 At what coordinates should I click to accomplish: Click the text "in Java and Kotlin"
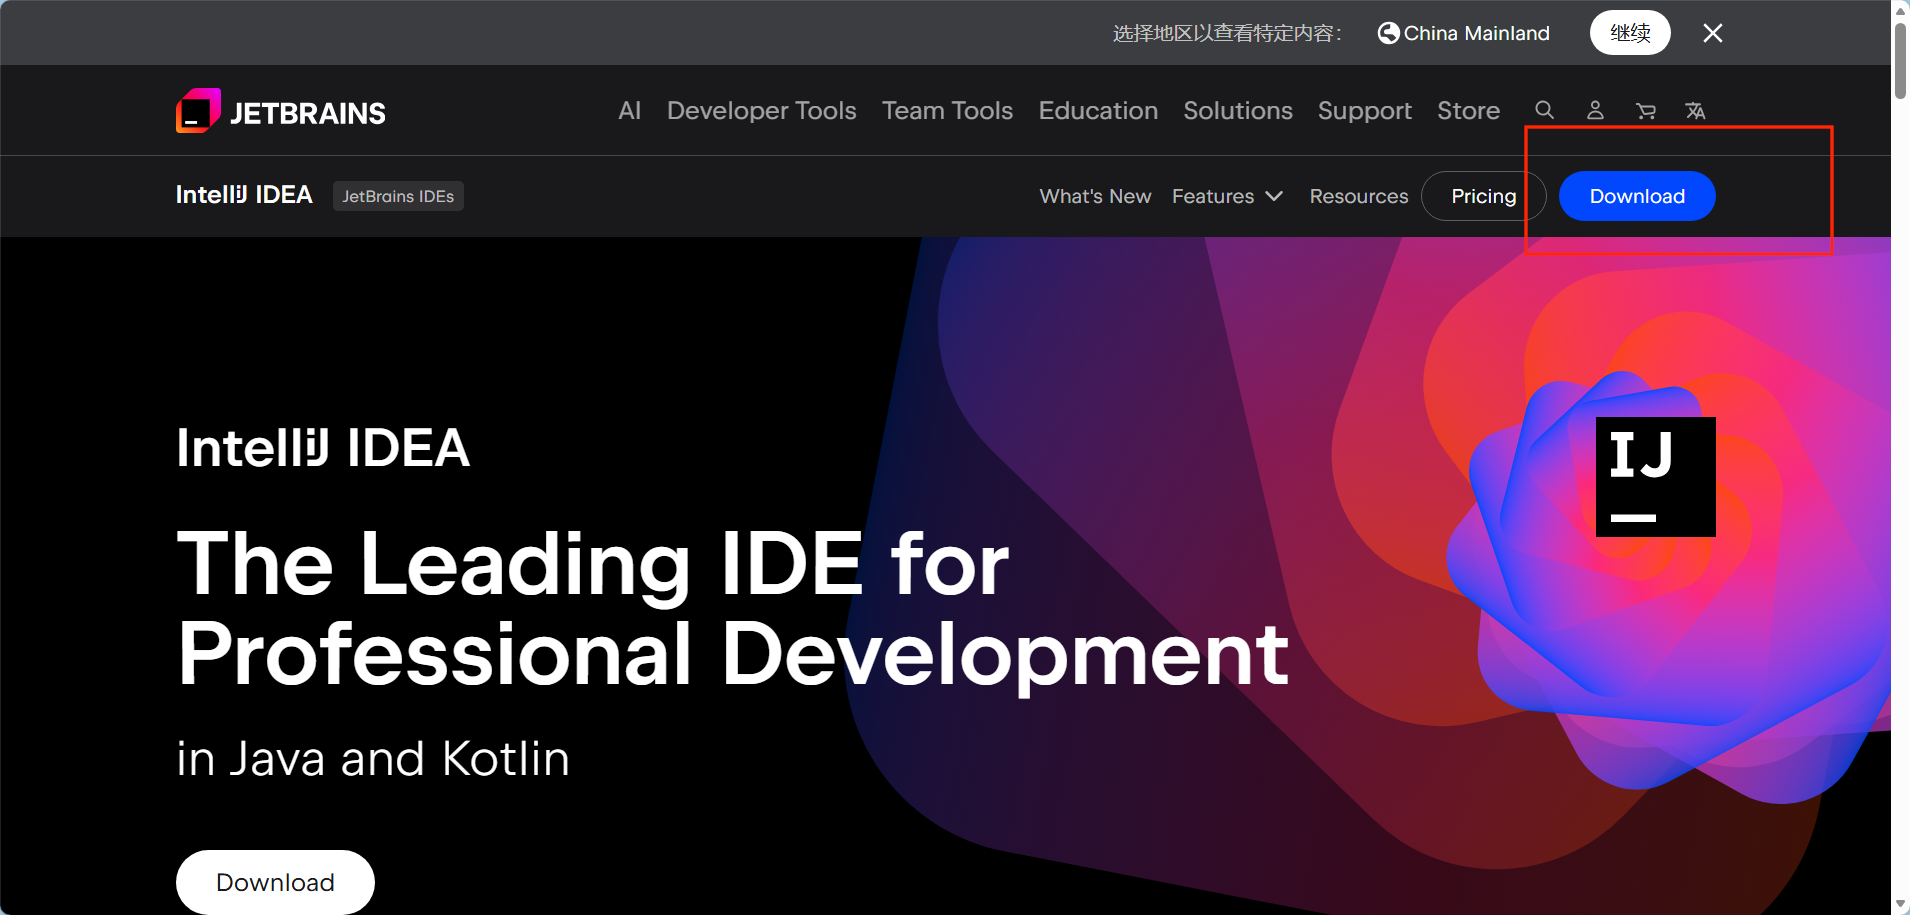pyautogui.click(x=373, y=759)
